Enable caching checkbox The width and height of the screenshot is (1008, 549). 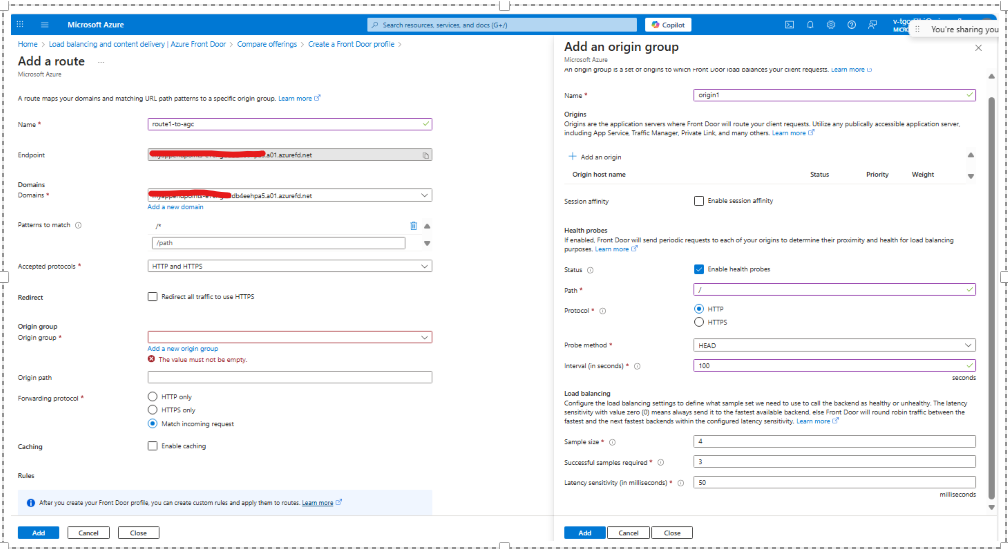[x=152, y=446]
